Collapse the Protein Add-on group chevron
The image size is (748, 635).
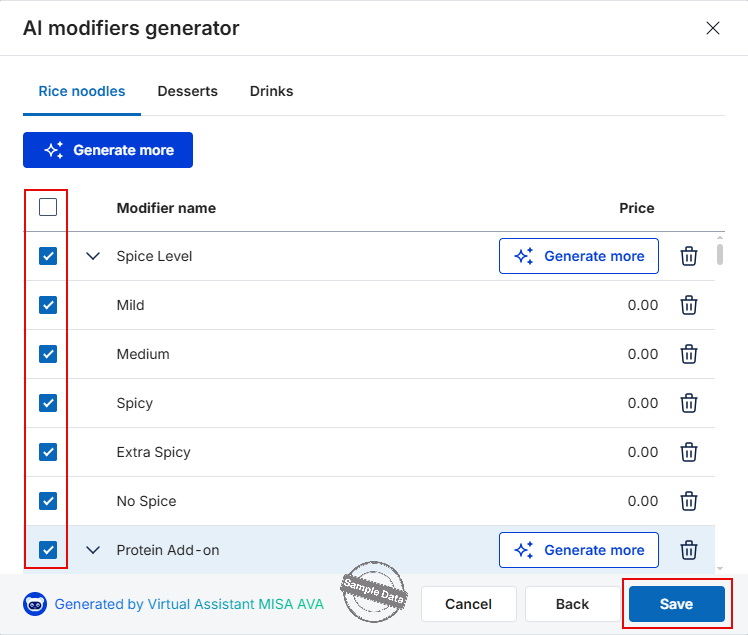tap(93, 550)
